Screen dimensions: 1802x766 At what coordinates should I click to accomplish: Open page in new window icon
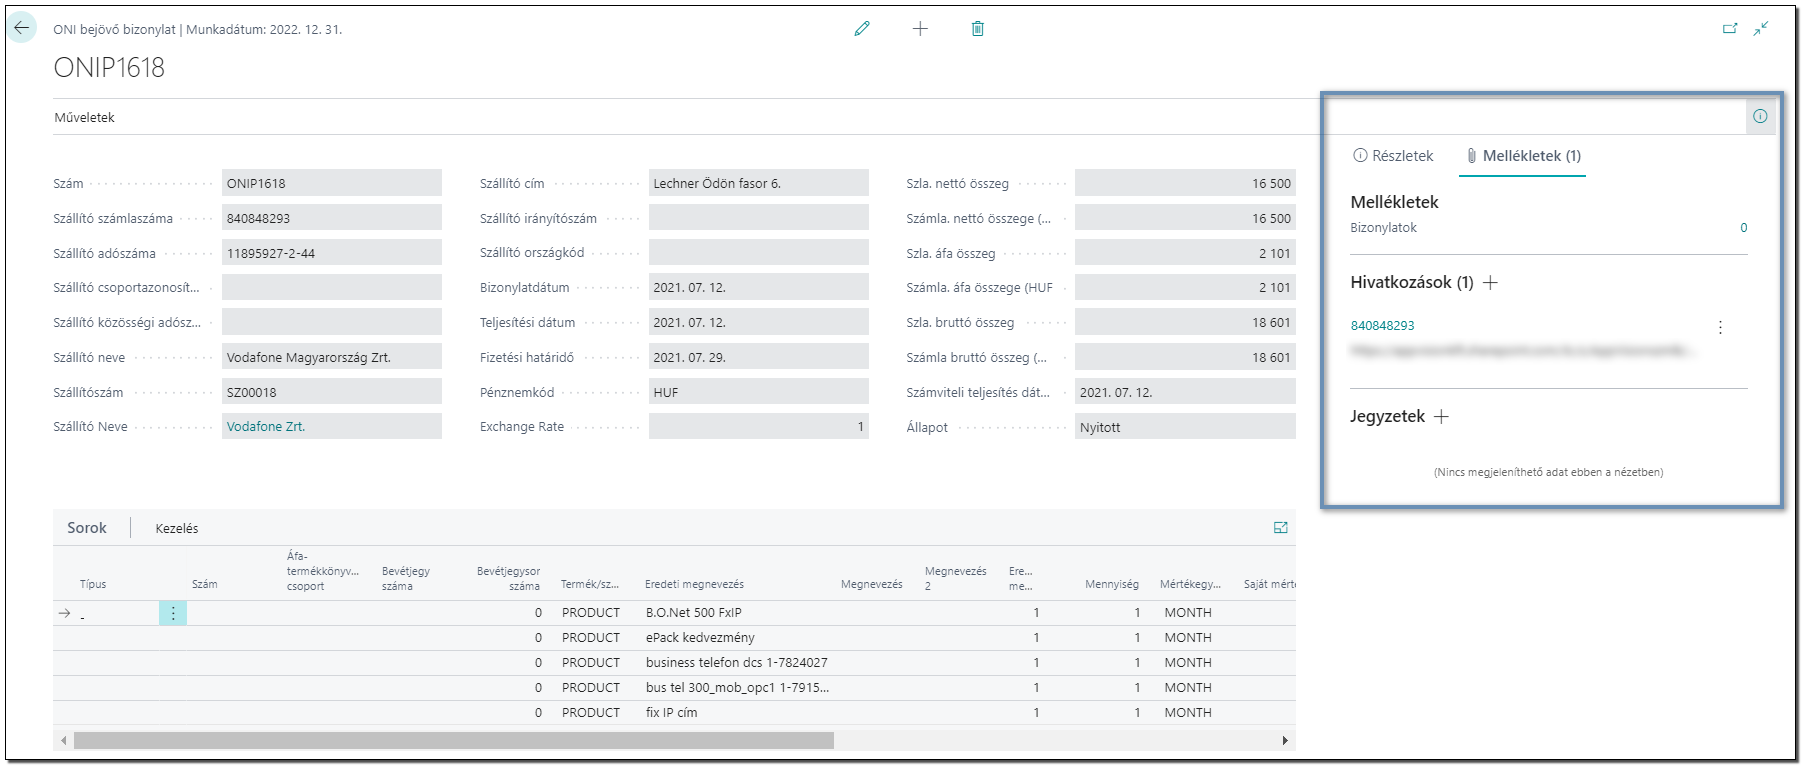pos(1730,29)
